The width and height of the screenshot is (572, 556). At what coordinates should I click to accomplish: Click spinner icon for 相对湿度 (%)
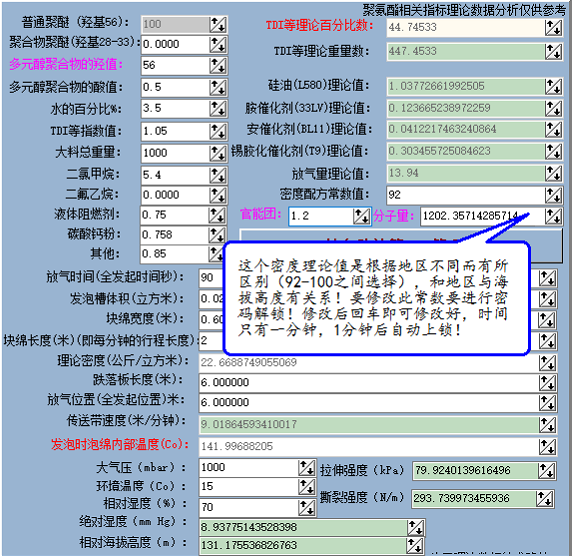[x=307, y=507]
